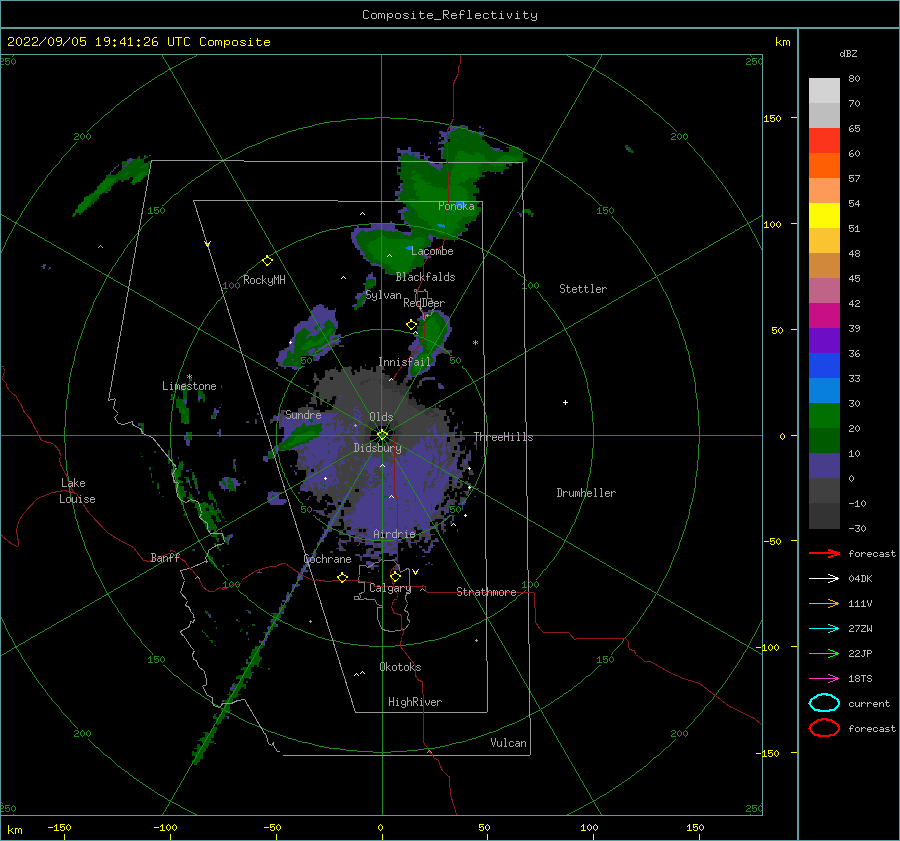Click the red forecast ellipse legend icon
The image size is (900, 841).
[824, 728]
